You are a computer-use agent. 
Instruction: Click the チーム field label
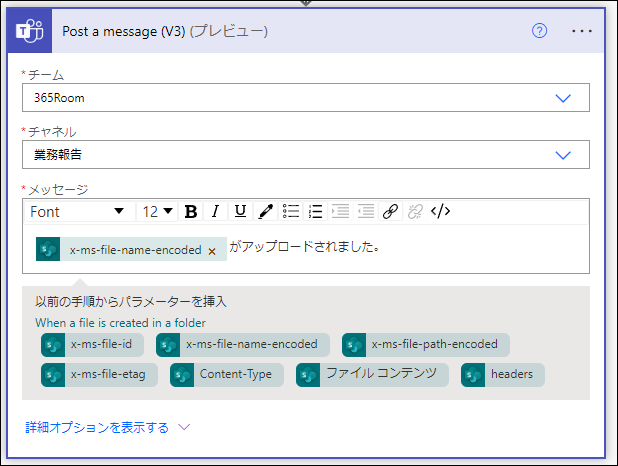[x=46, y=75]
